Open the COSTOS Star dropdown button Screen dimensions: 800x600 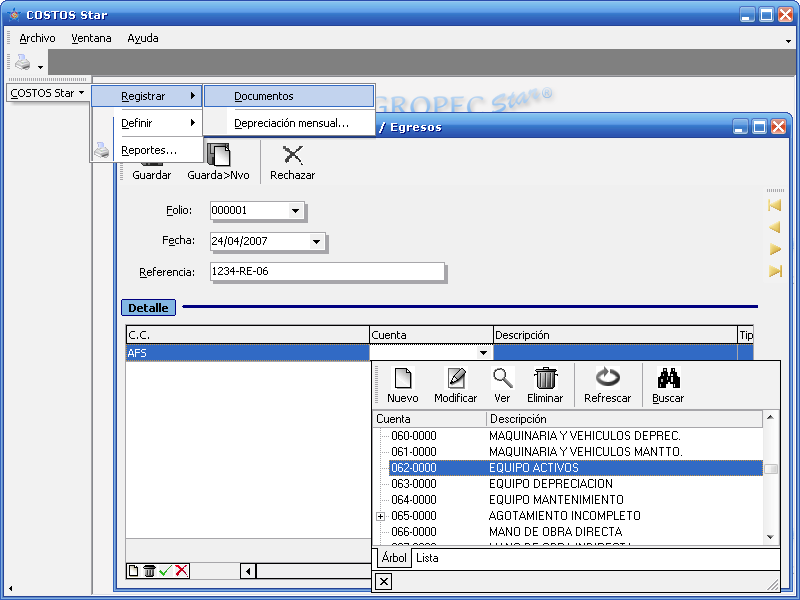(x=47, y=93)
